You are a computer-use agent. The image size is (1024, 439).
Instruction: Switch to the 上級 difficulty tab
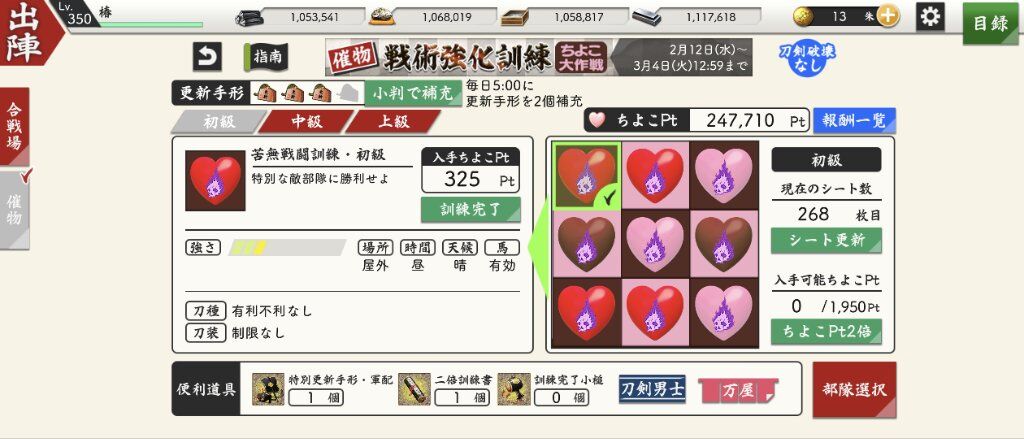tap(393, 122)
